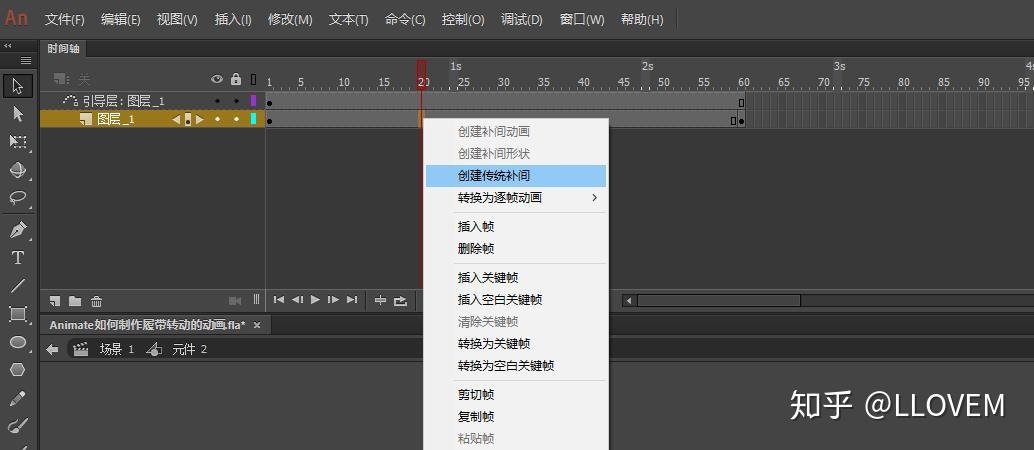Select the Oval tool

[x=18, y=342]
